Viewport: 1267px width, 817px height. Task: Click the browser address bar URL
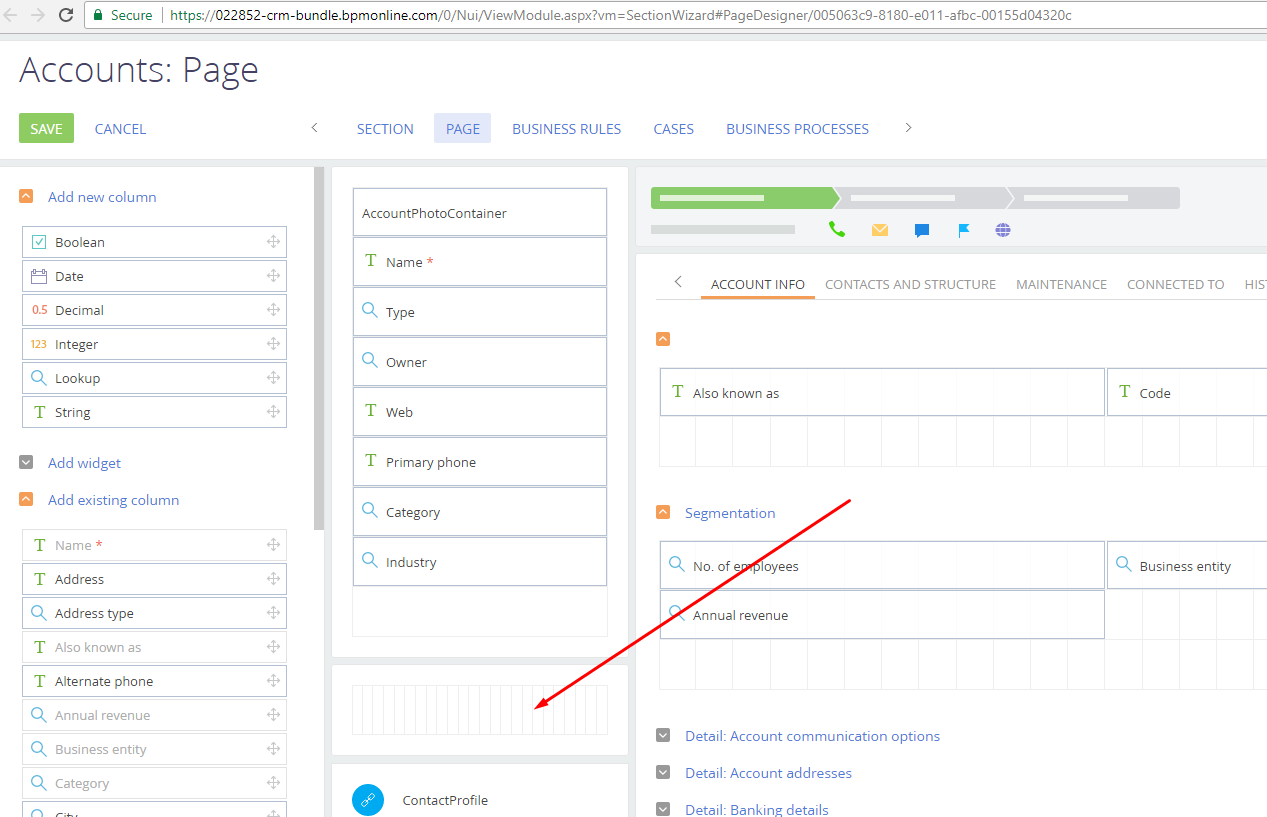pos(620,15)
